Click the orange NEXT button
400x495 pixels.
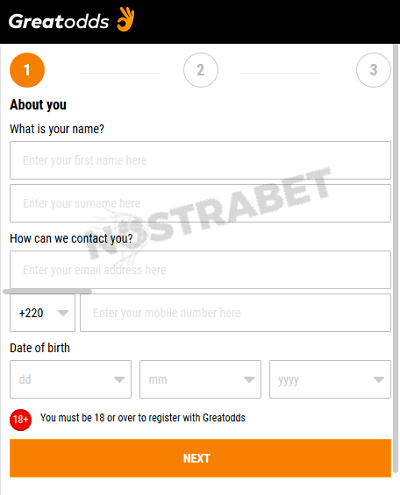coord(200,458)
